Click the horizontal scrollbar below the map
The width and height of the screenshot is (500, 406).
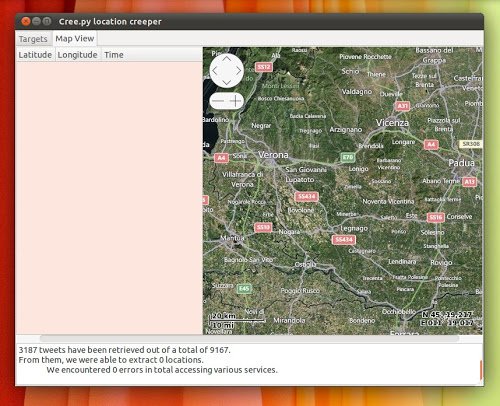click(249, 339)
